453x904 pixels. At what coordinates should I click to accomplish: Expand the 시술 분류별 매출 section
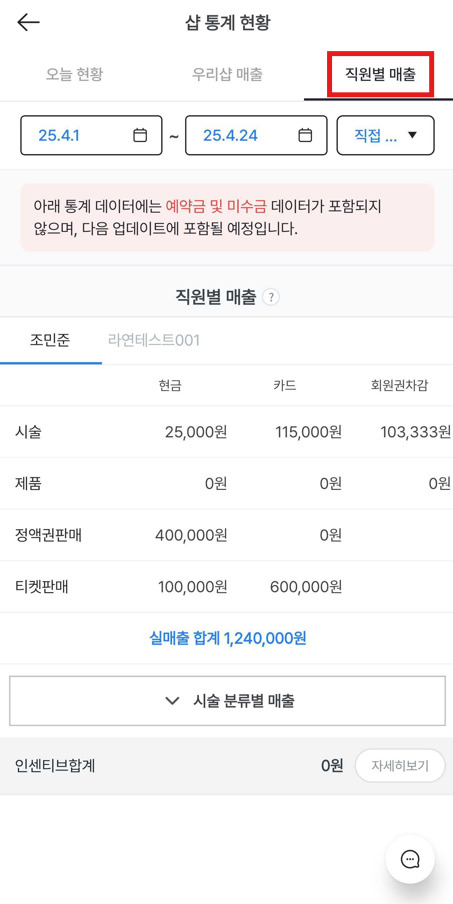pos(228,701)
